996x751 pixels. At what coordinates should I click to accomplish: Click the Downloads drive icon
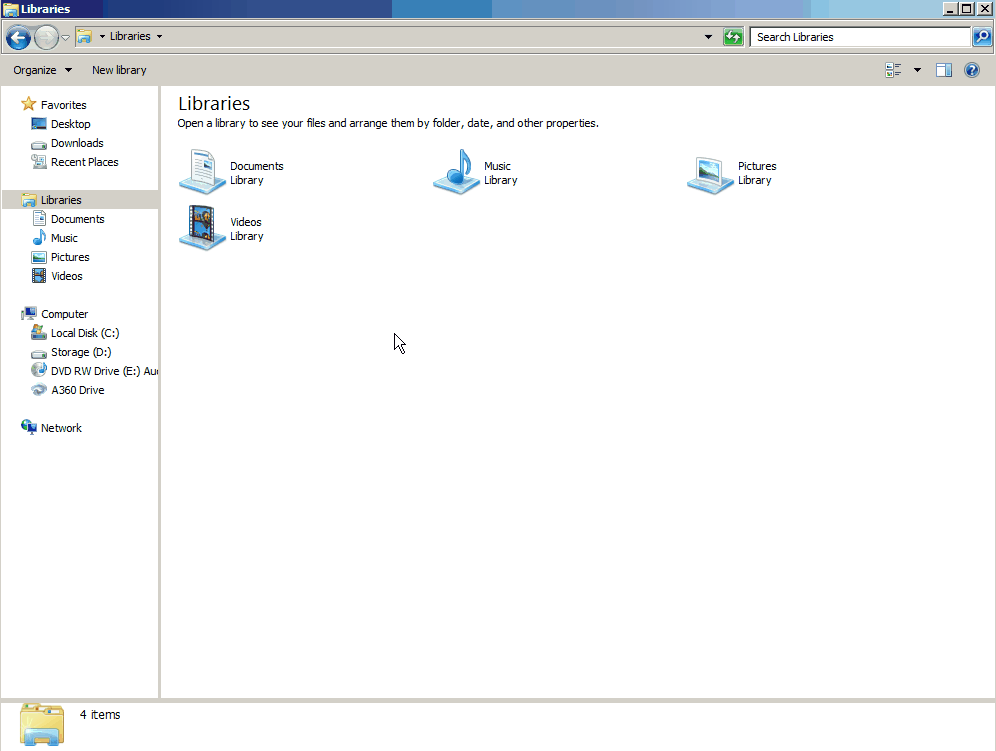39,144
